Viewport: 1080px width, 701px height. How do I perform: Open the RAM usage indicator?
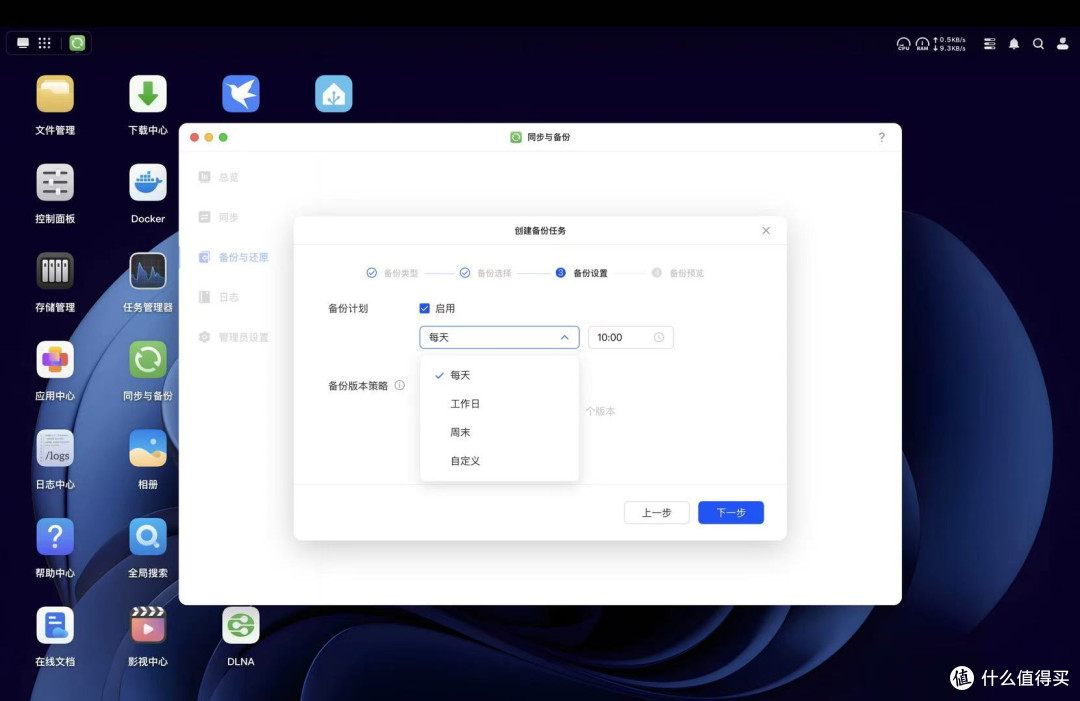pyautogui.click(x=922, y=44)
